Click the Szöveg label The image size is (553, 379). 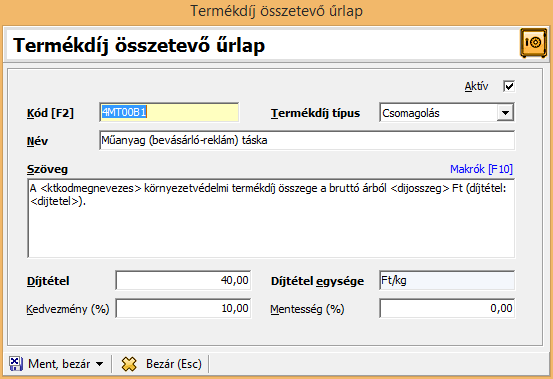(47, 170)
